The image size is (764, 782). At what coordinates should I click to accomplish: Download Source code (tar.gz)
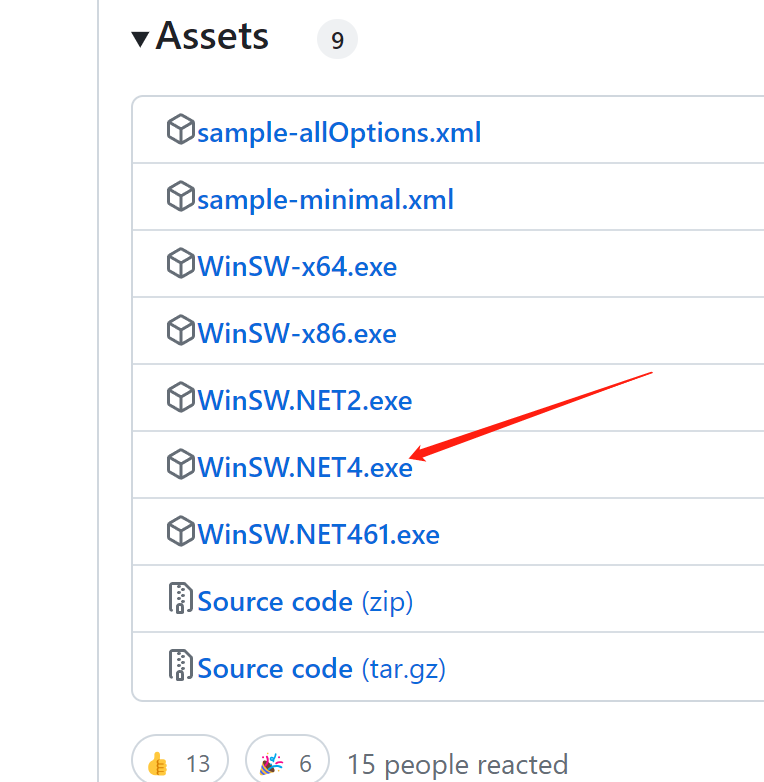coord(322,669)
